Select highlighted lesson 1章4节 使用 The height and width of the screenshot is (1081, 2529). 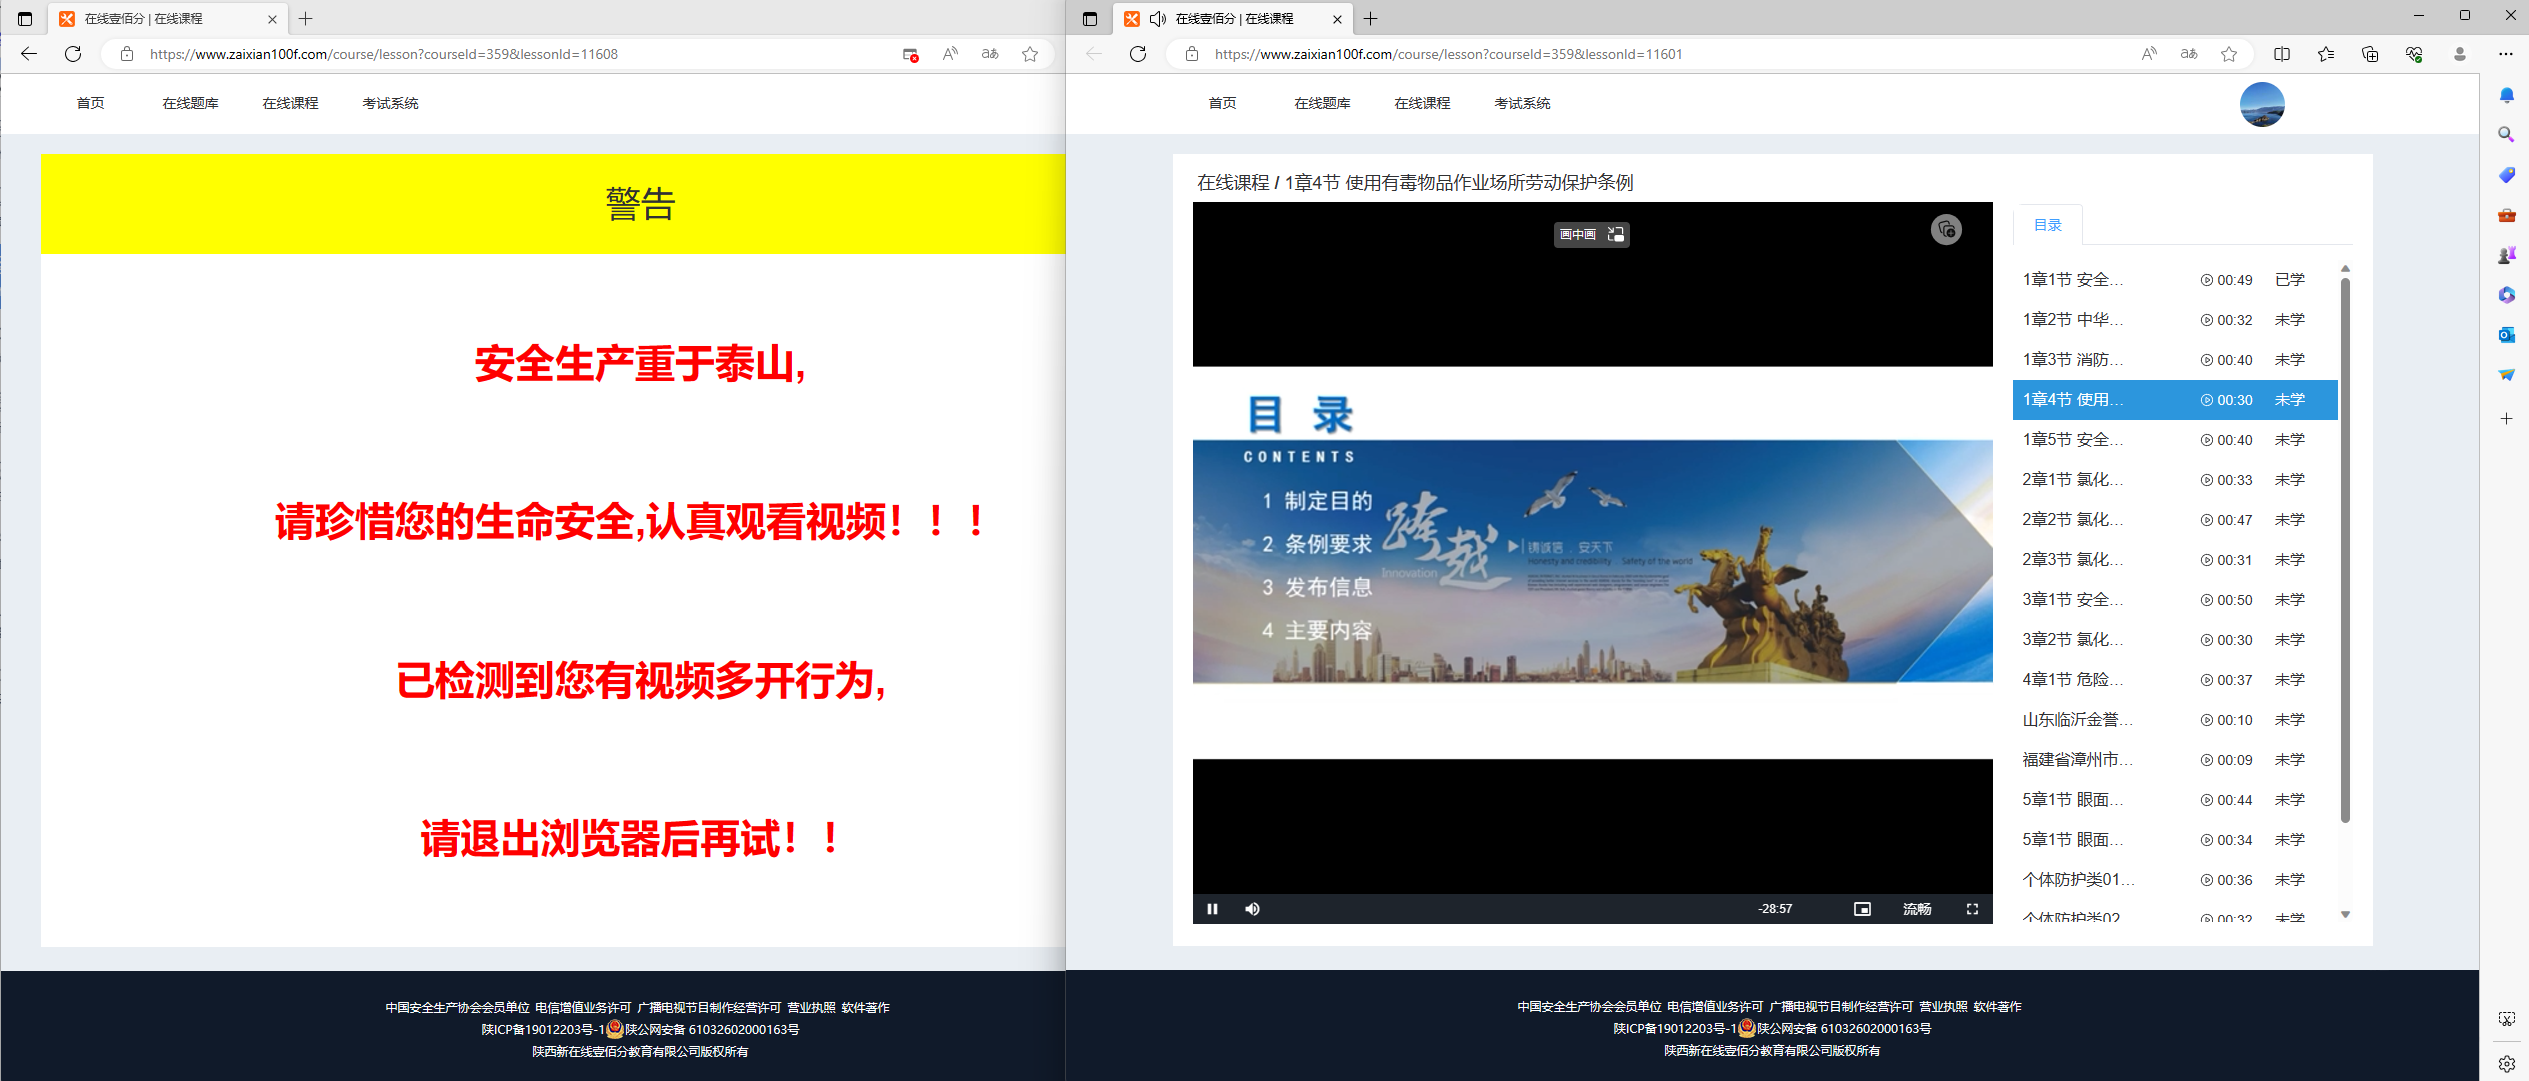(2175, 400)
